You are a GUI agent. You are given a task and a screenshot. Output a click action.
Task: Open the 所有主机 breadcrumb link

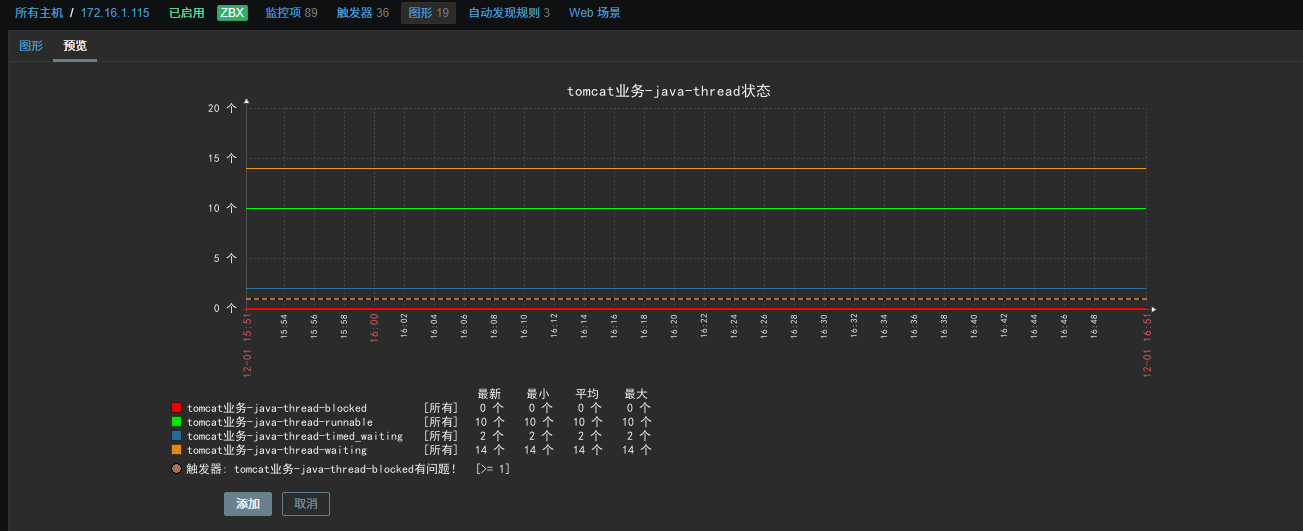39,13
